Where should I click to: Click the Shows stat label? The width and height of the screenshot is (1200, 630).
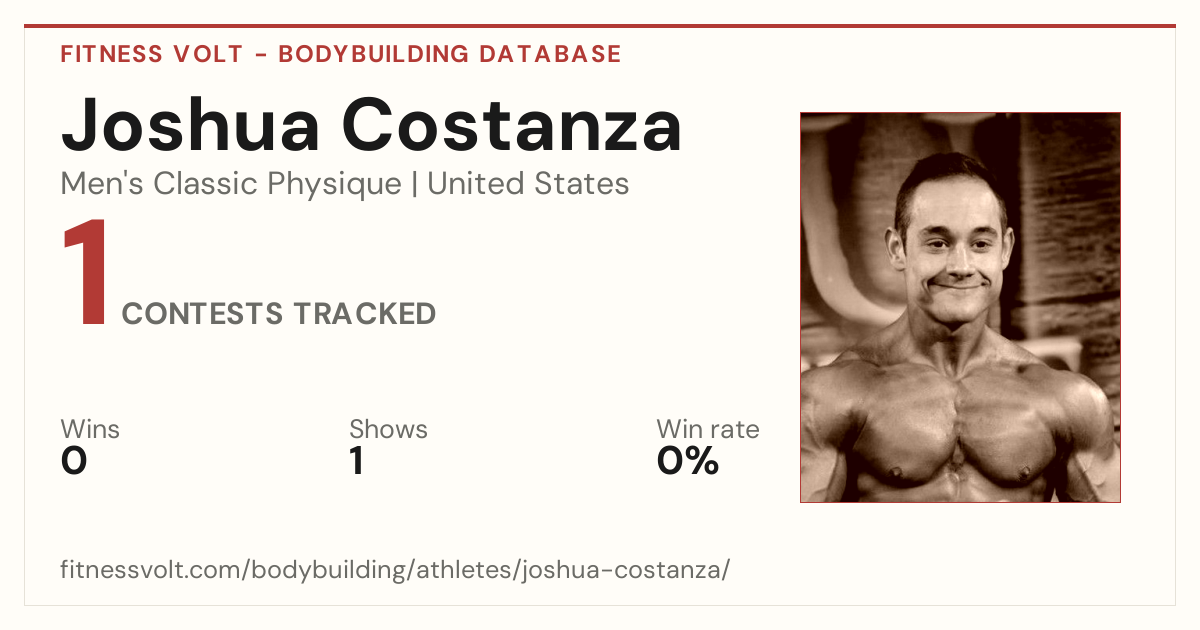tap(388, 429)
